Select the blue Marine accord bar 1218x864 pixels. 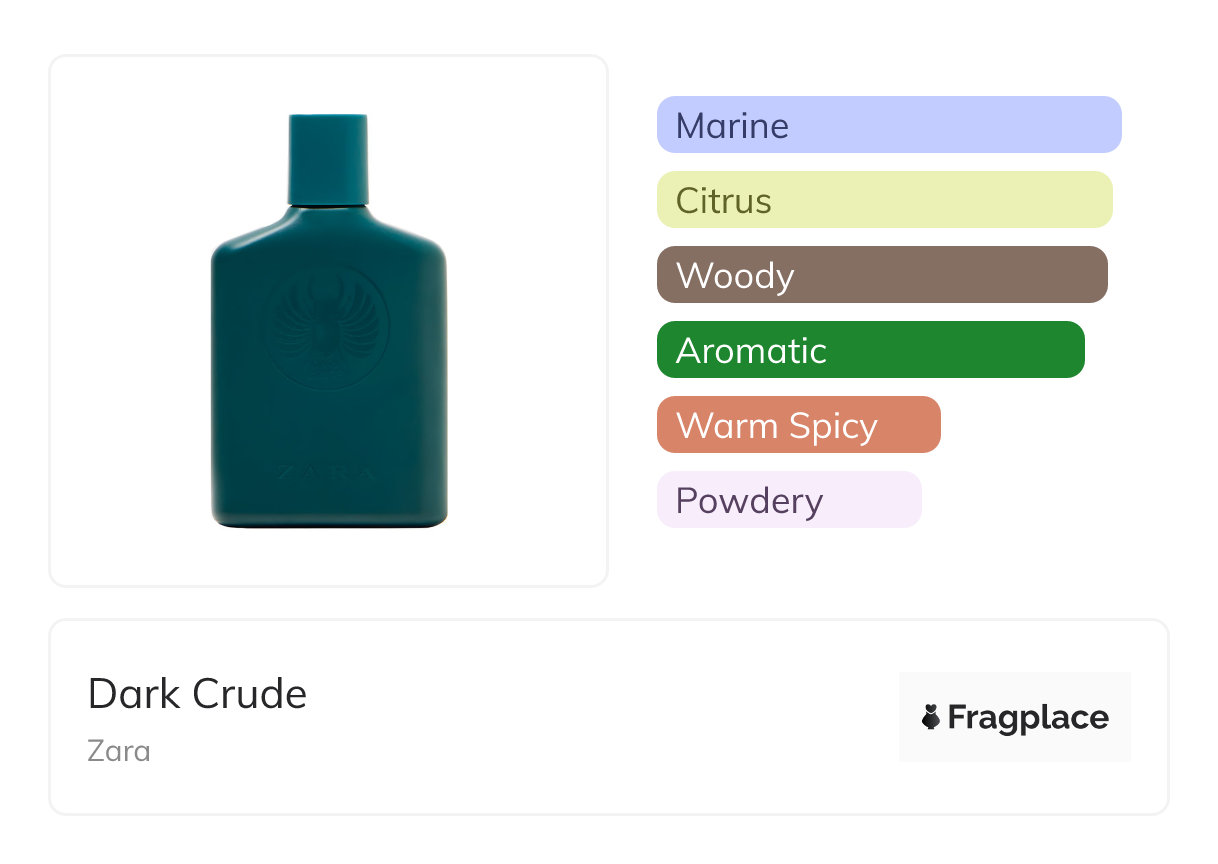[888, 125]
